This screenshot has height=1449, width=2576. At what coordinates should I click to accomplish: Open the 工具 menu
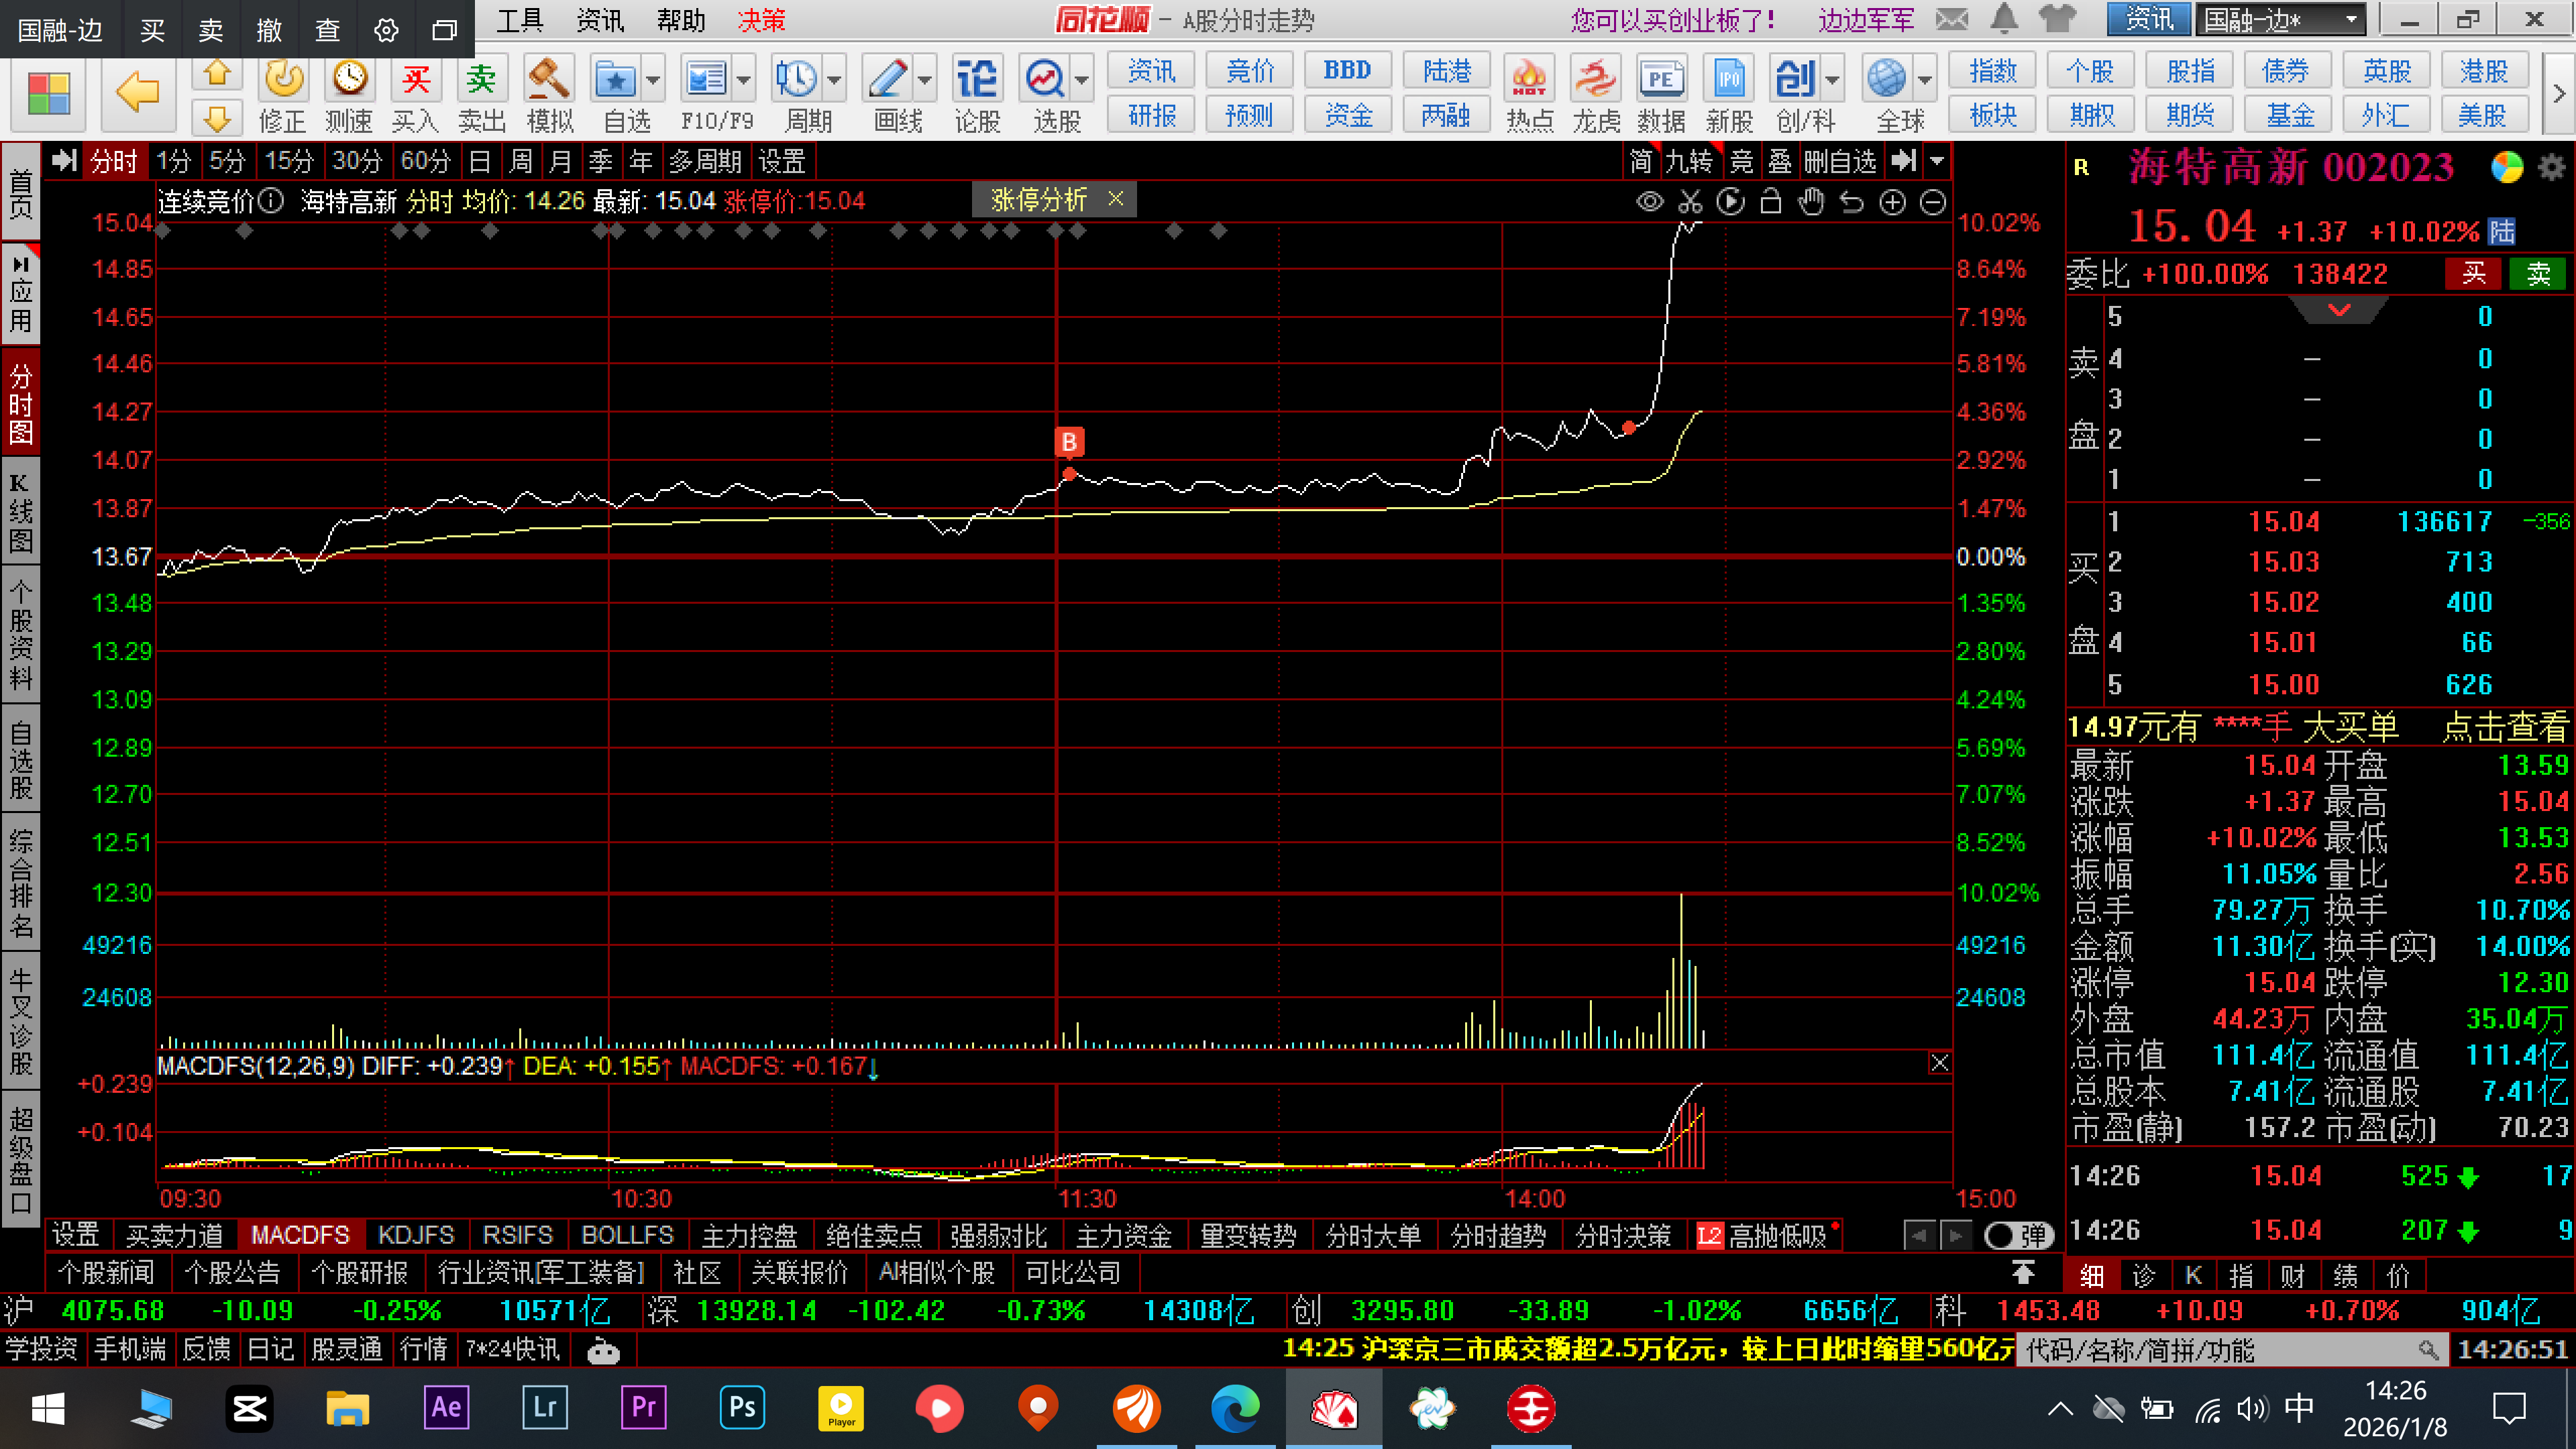(519, 21)
